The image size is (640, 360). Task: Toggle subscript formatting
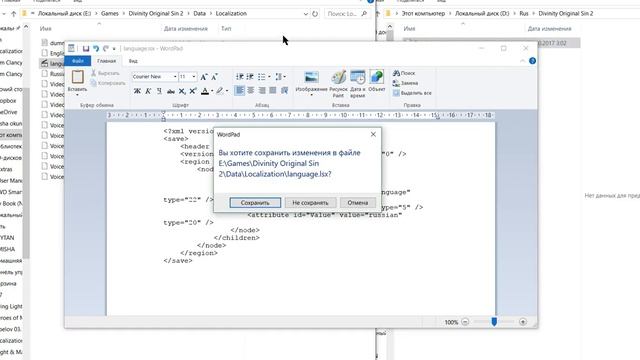point(182,91)
